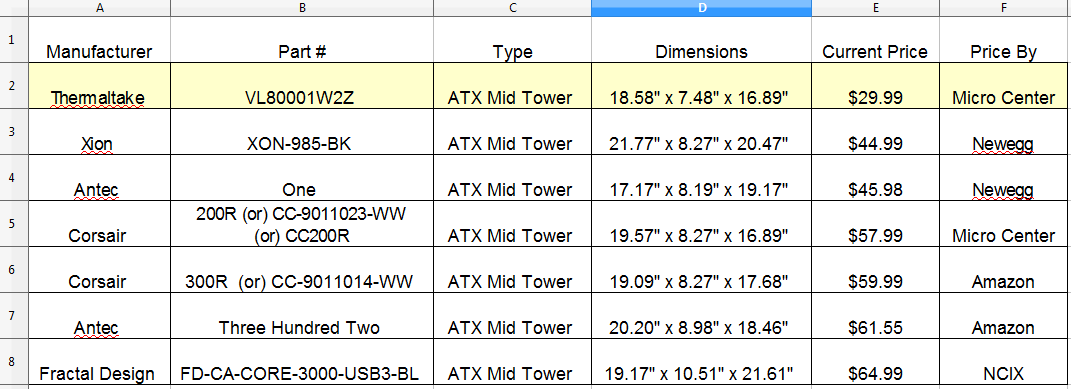The height and width of the screenshot is (389, 1071).
Task: Select row 4 header
Action: point(14,178)
